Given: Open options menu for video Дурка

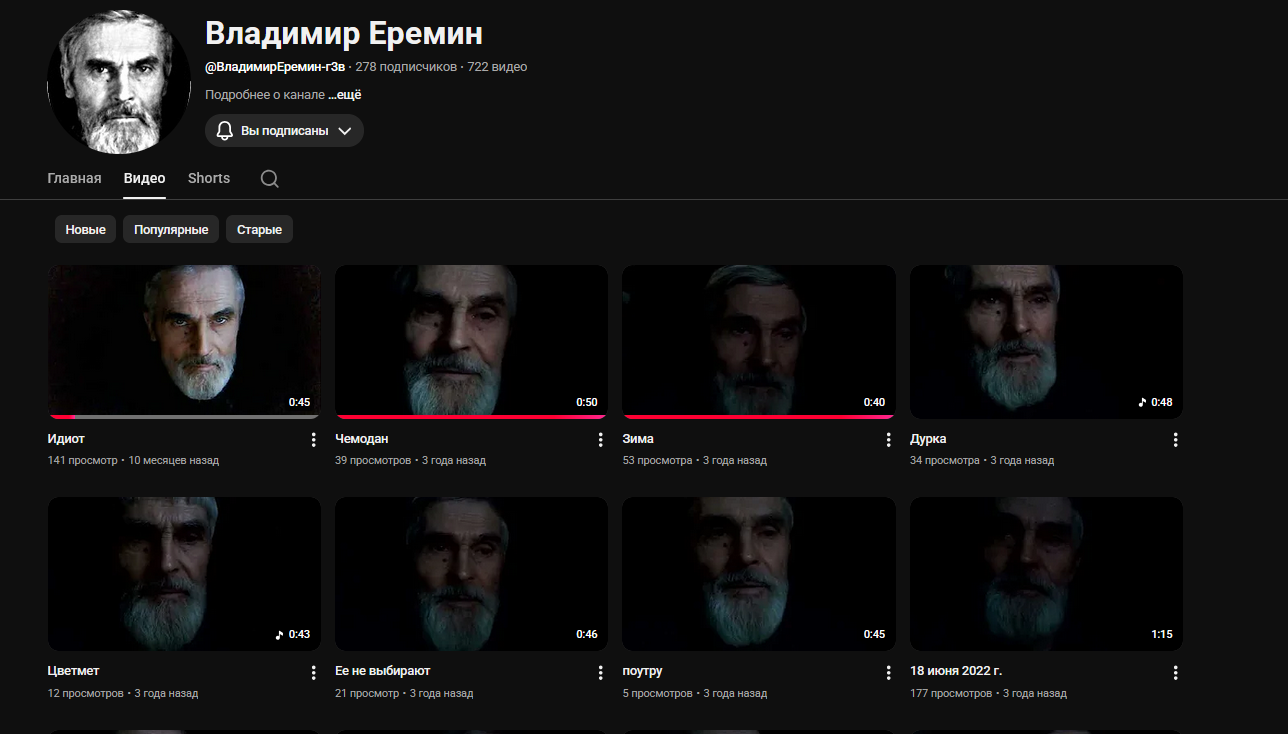Looking at the screenshot, I should [x=1176, y=440].
